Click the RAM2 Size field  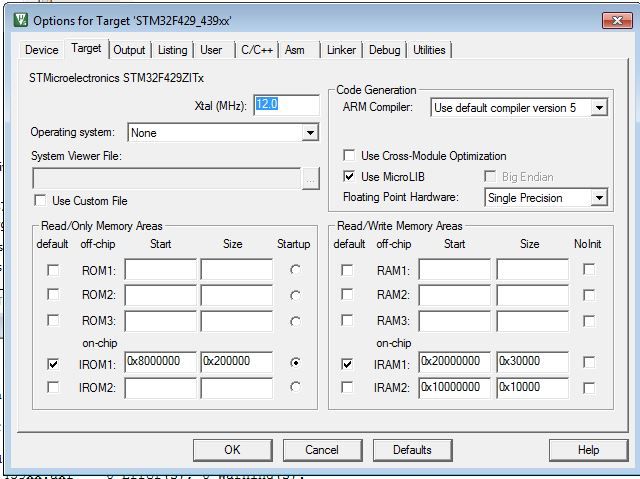point(533,295)
